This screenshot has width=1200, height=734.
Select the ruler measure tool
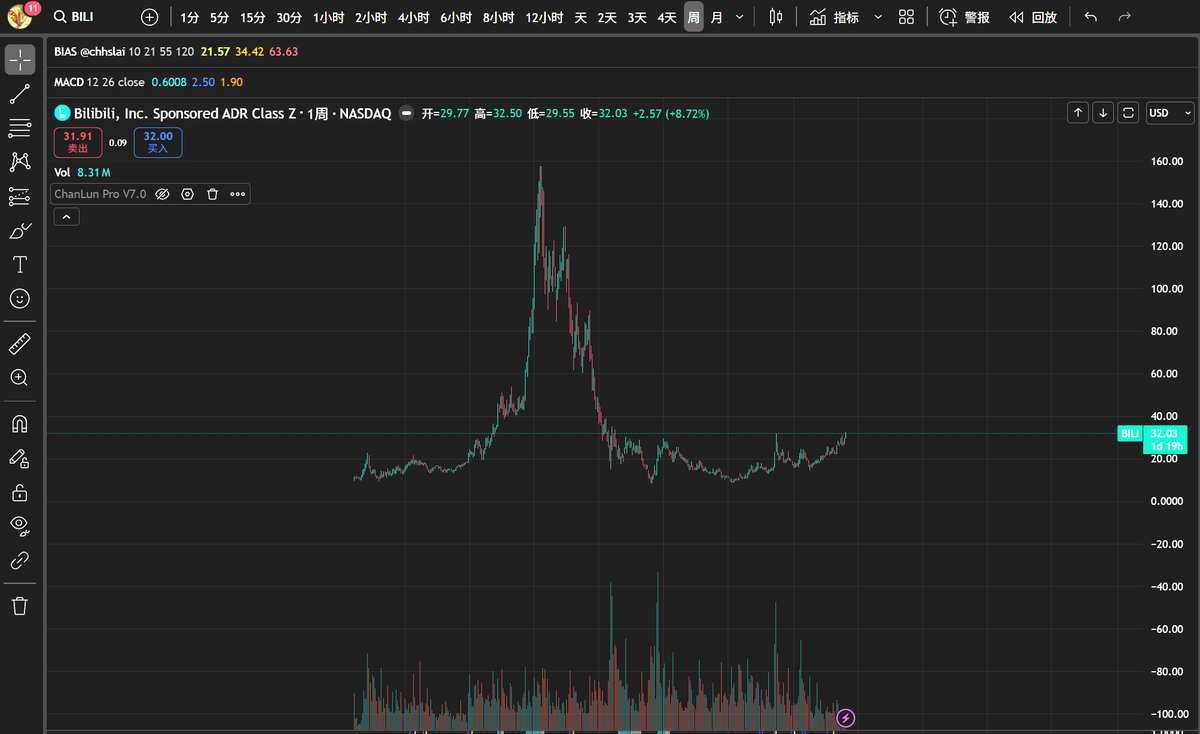[x=20, y=345]
